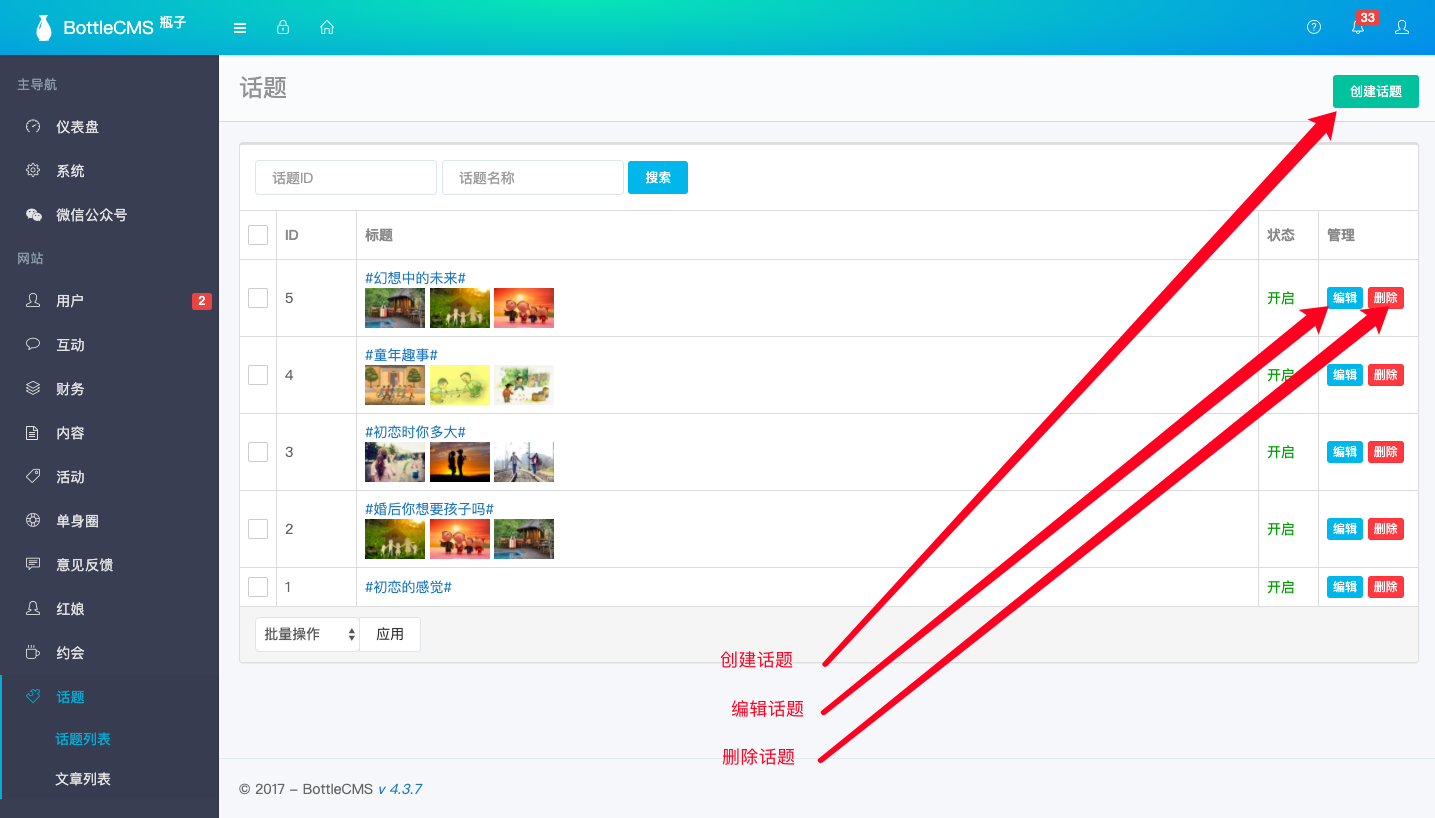Click the 活动 tag icon in the sidebar
1435x818 pixels.
(x=33, y=477)
